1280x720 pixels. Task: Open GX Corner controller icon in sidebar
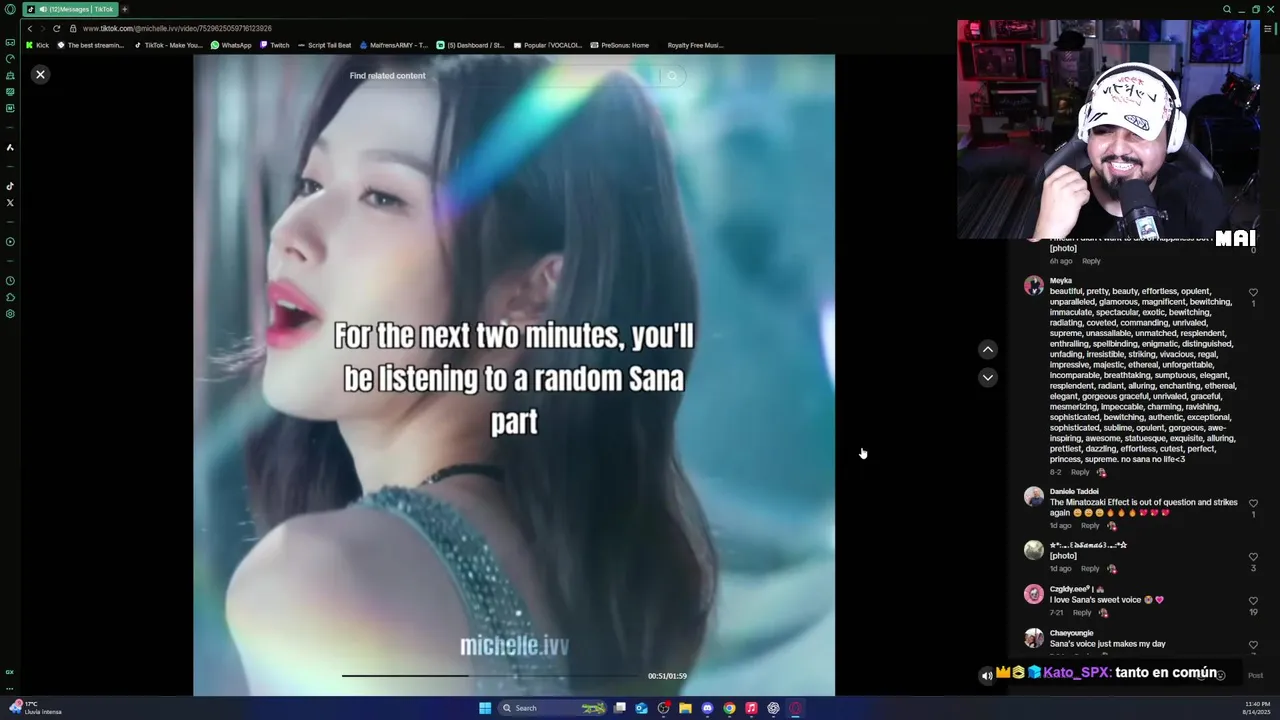pos(10,42)
